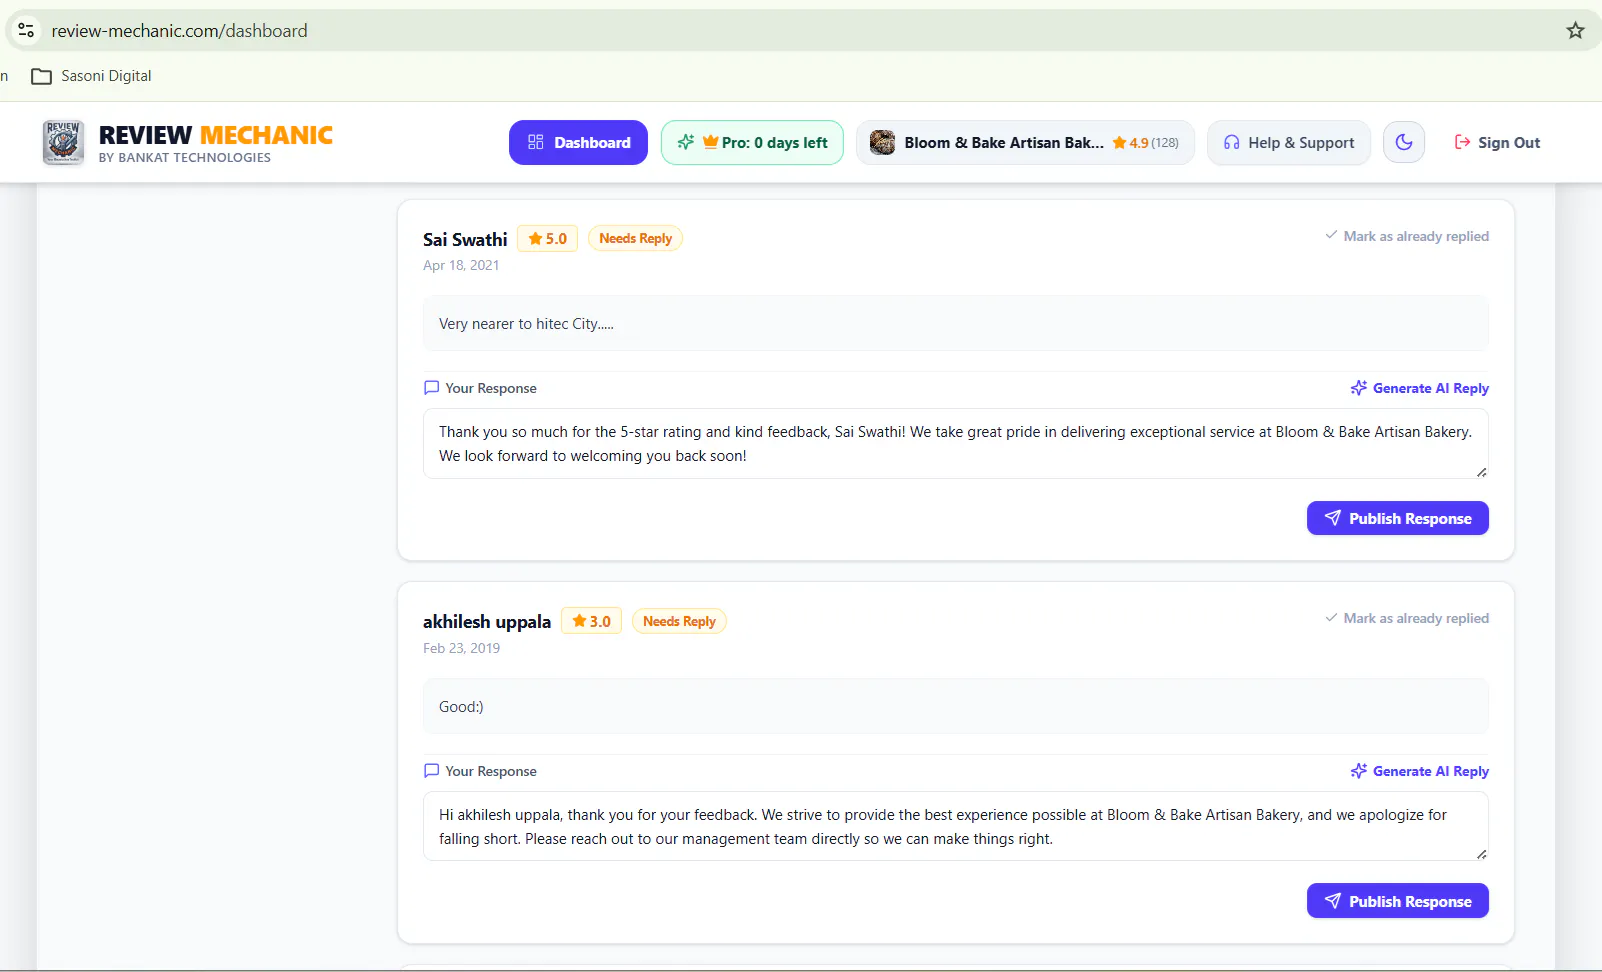Click the 3.0 star rating badge

click(x=591, y=621)
